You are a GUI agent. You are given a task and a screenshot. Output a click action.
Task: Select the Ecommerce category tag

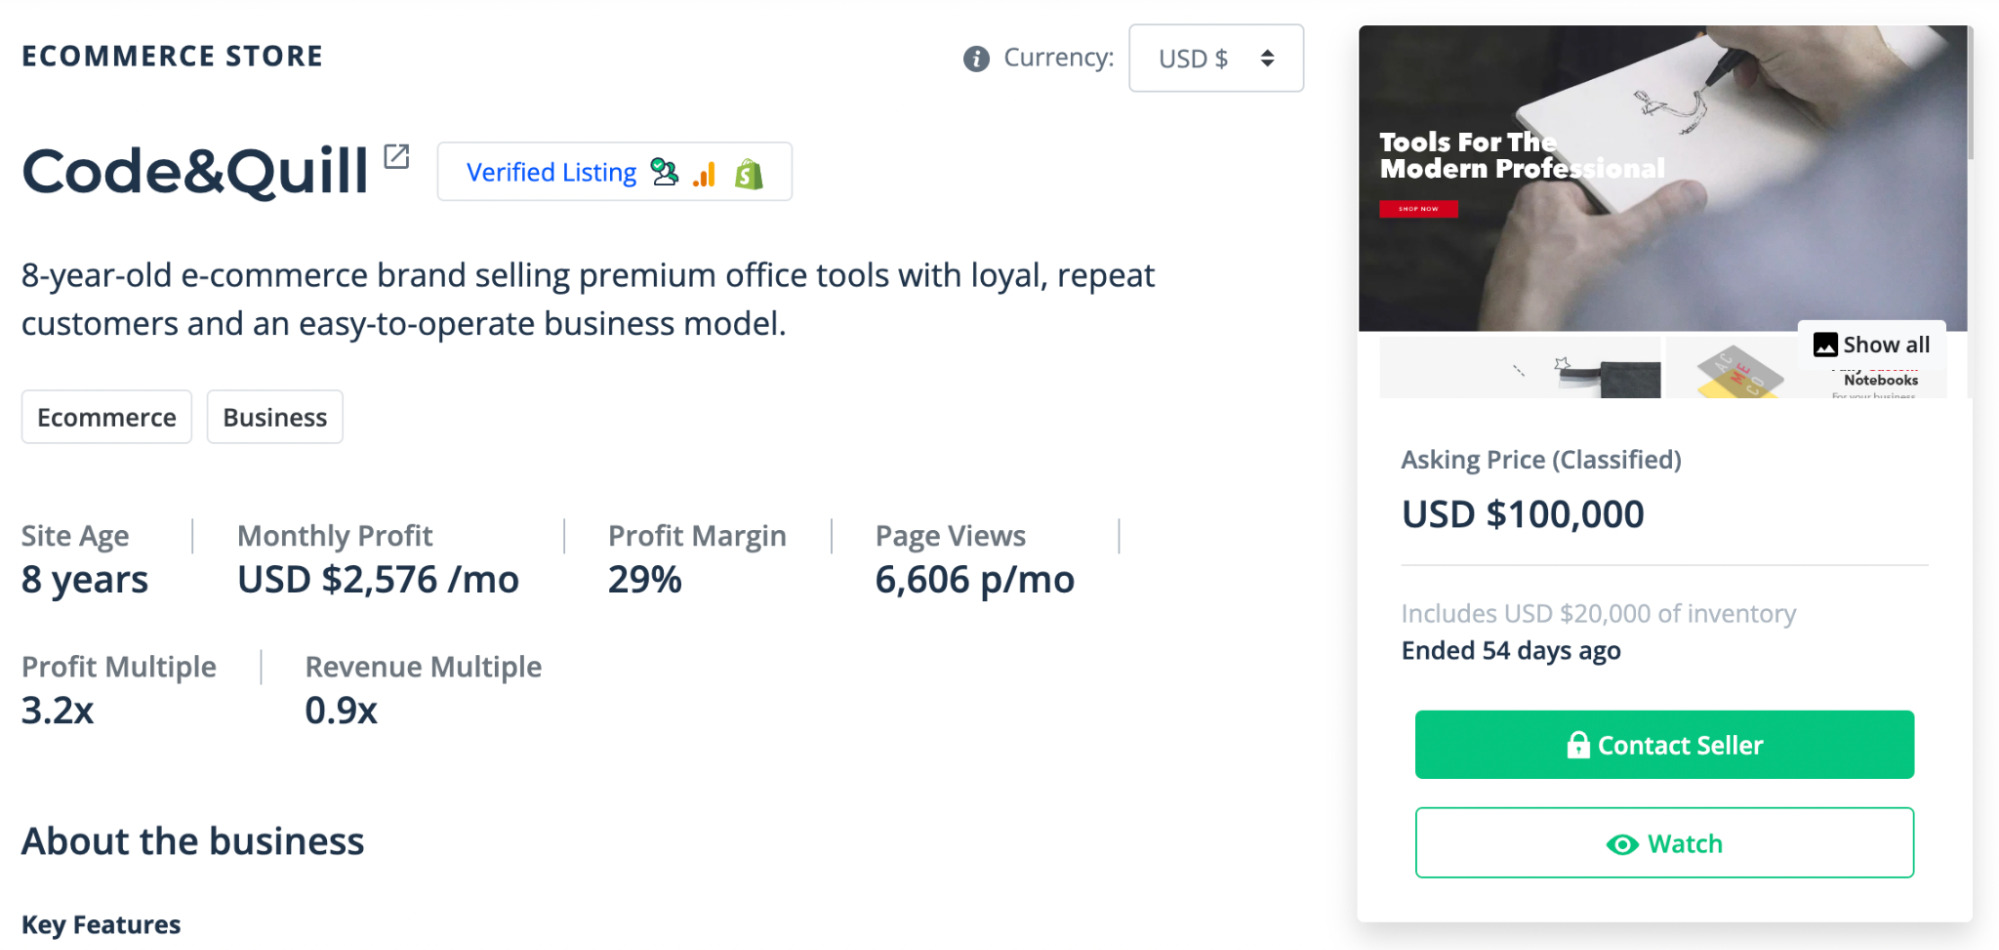click(105, 417)
